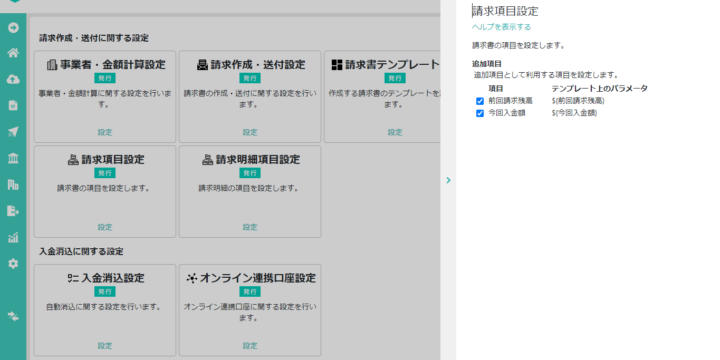This screenshot has height=360, width=720.
Task: Click the swap arrows sidebar icon
Action: point(13,316)
